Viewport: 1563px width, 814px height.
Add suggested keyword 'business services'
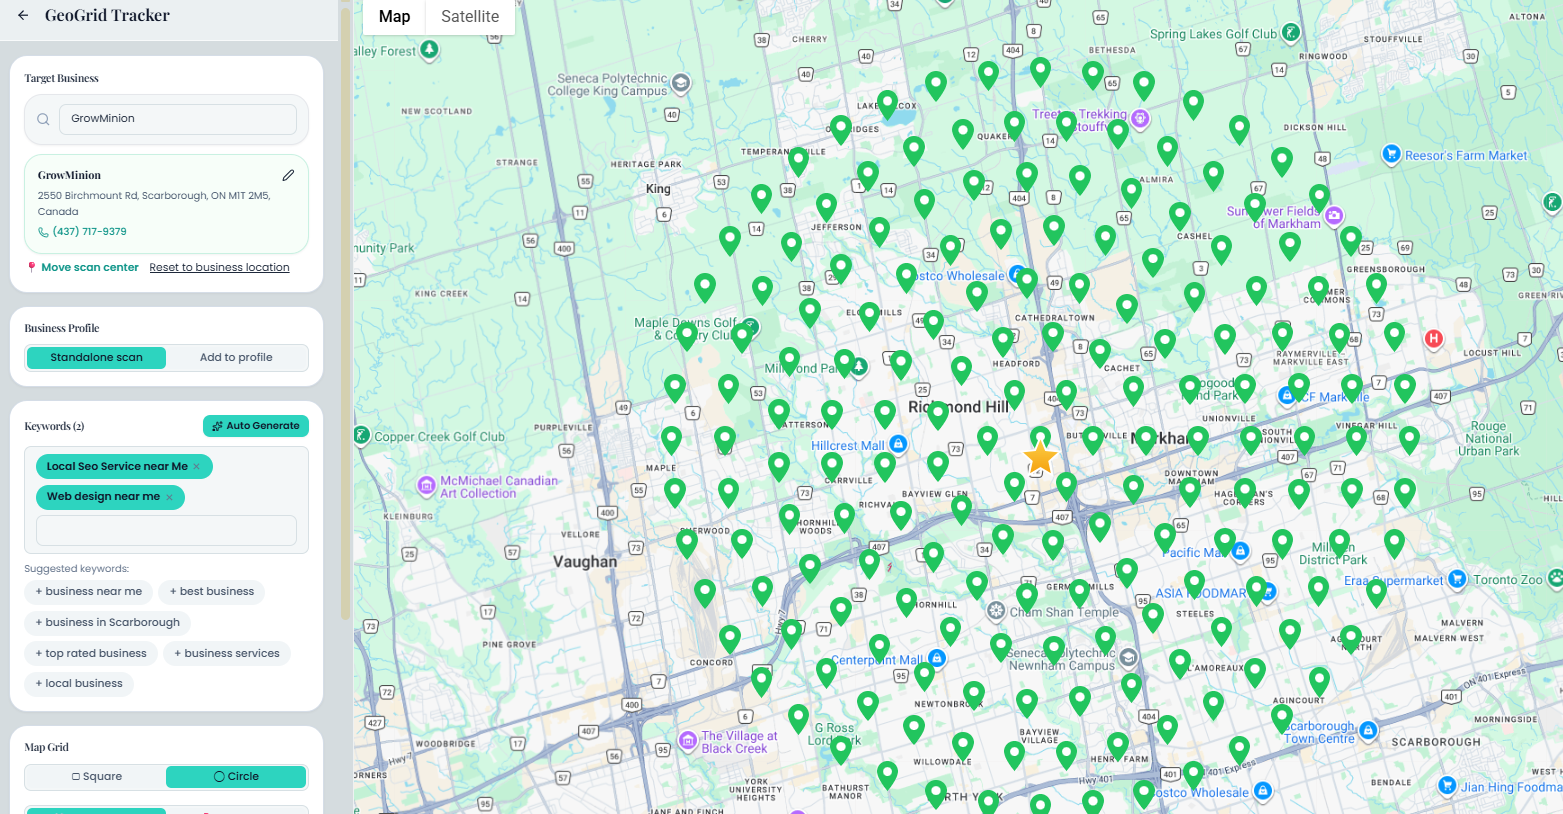pyautogui.click(x=227, y=654)
